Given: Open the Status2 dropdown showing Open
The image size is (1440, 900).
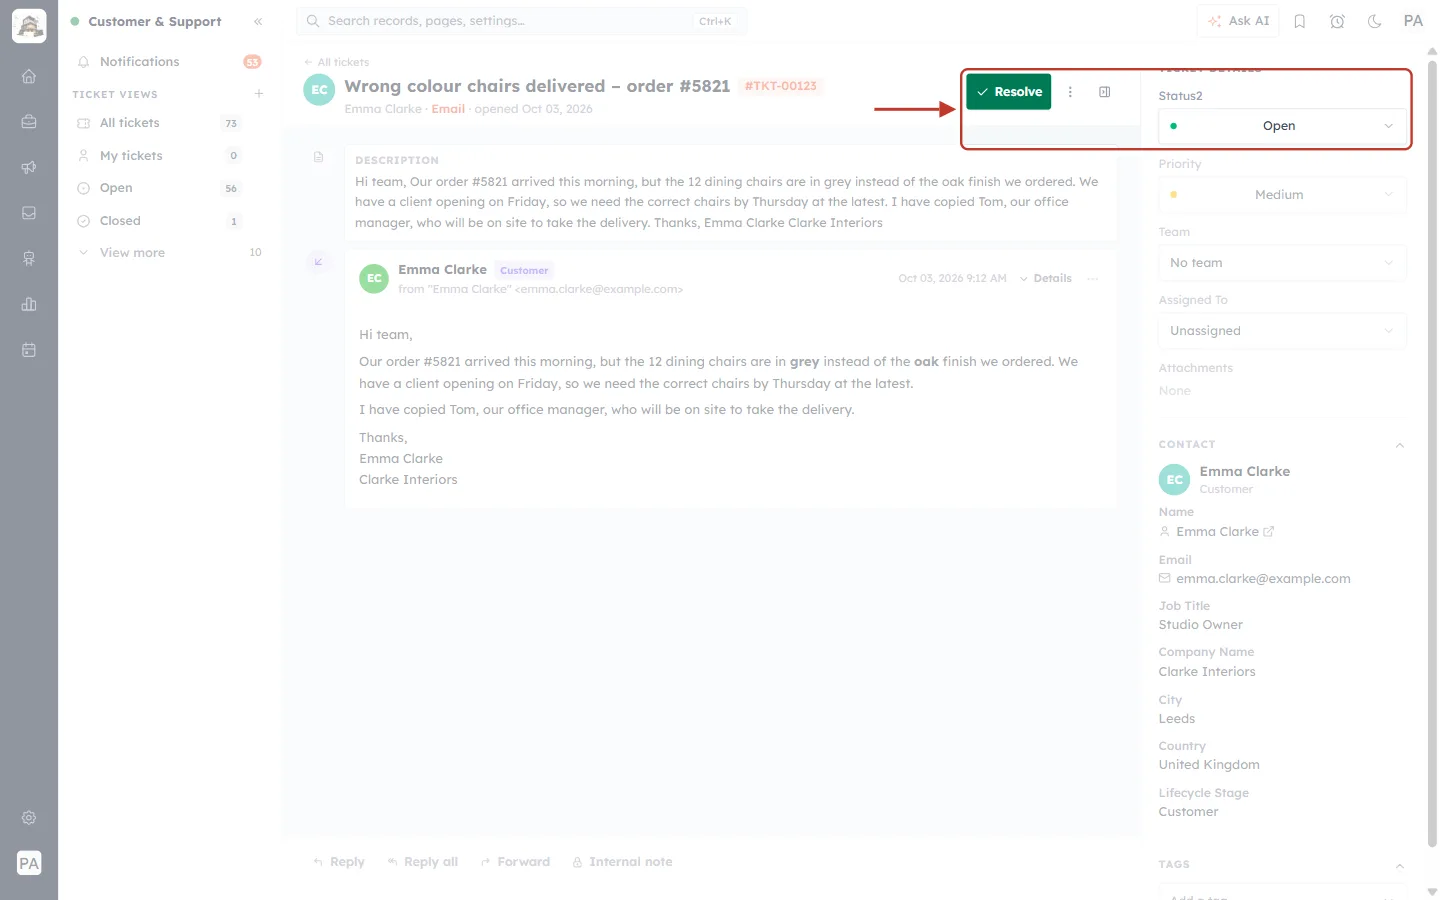Looking at the screenshot, I should coord(1282,126).
